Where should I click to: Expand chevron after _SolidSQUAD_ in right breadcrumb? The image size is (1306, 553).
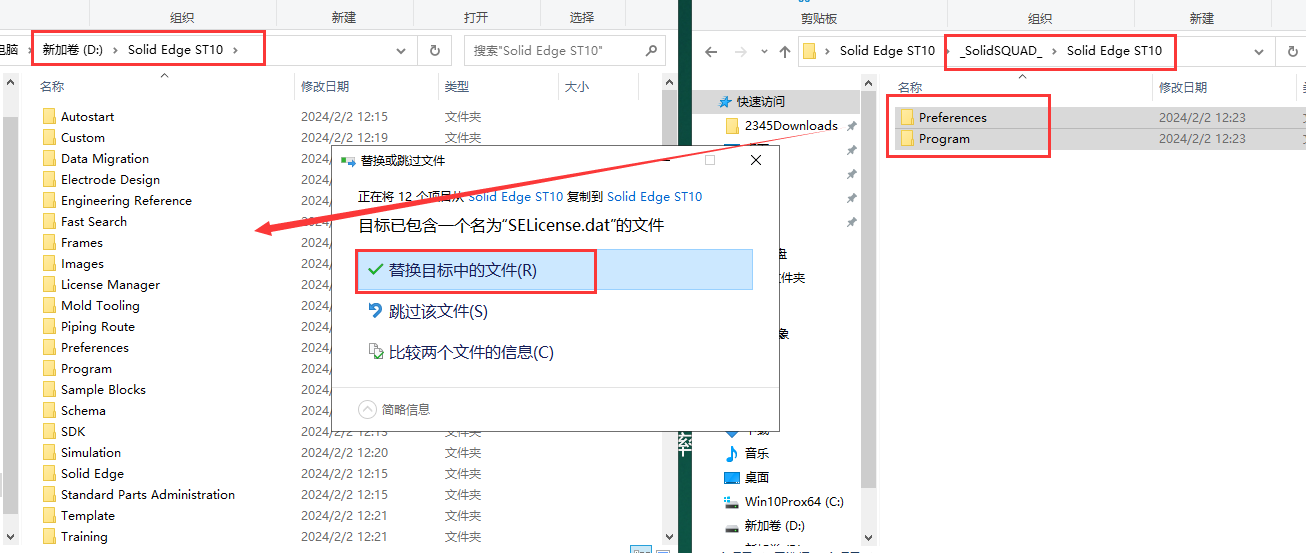[1054, 50]
